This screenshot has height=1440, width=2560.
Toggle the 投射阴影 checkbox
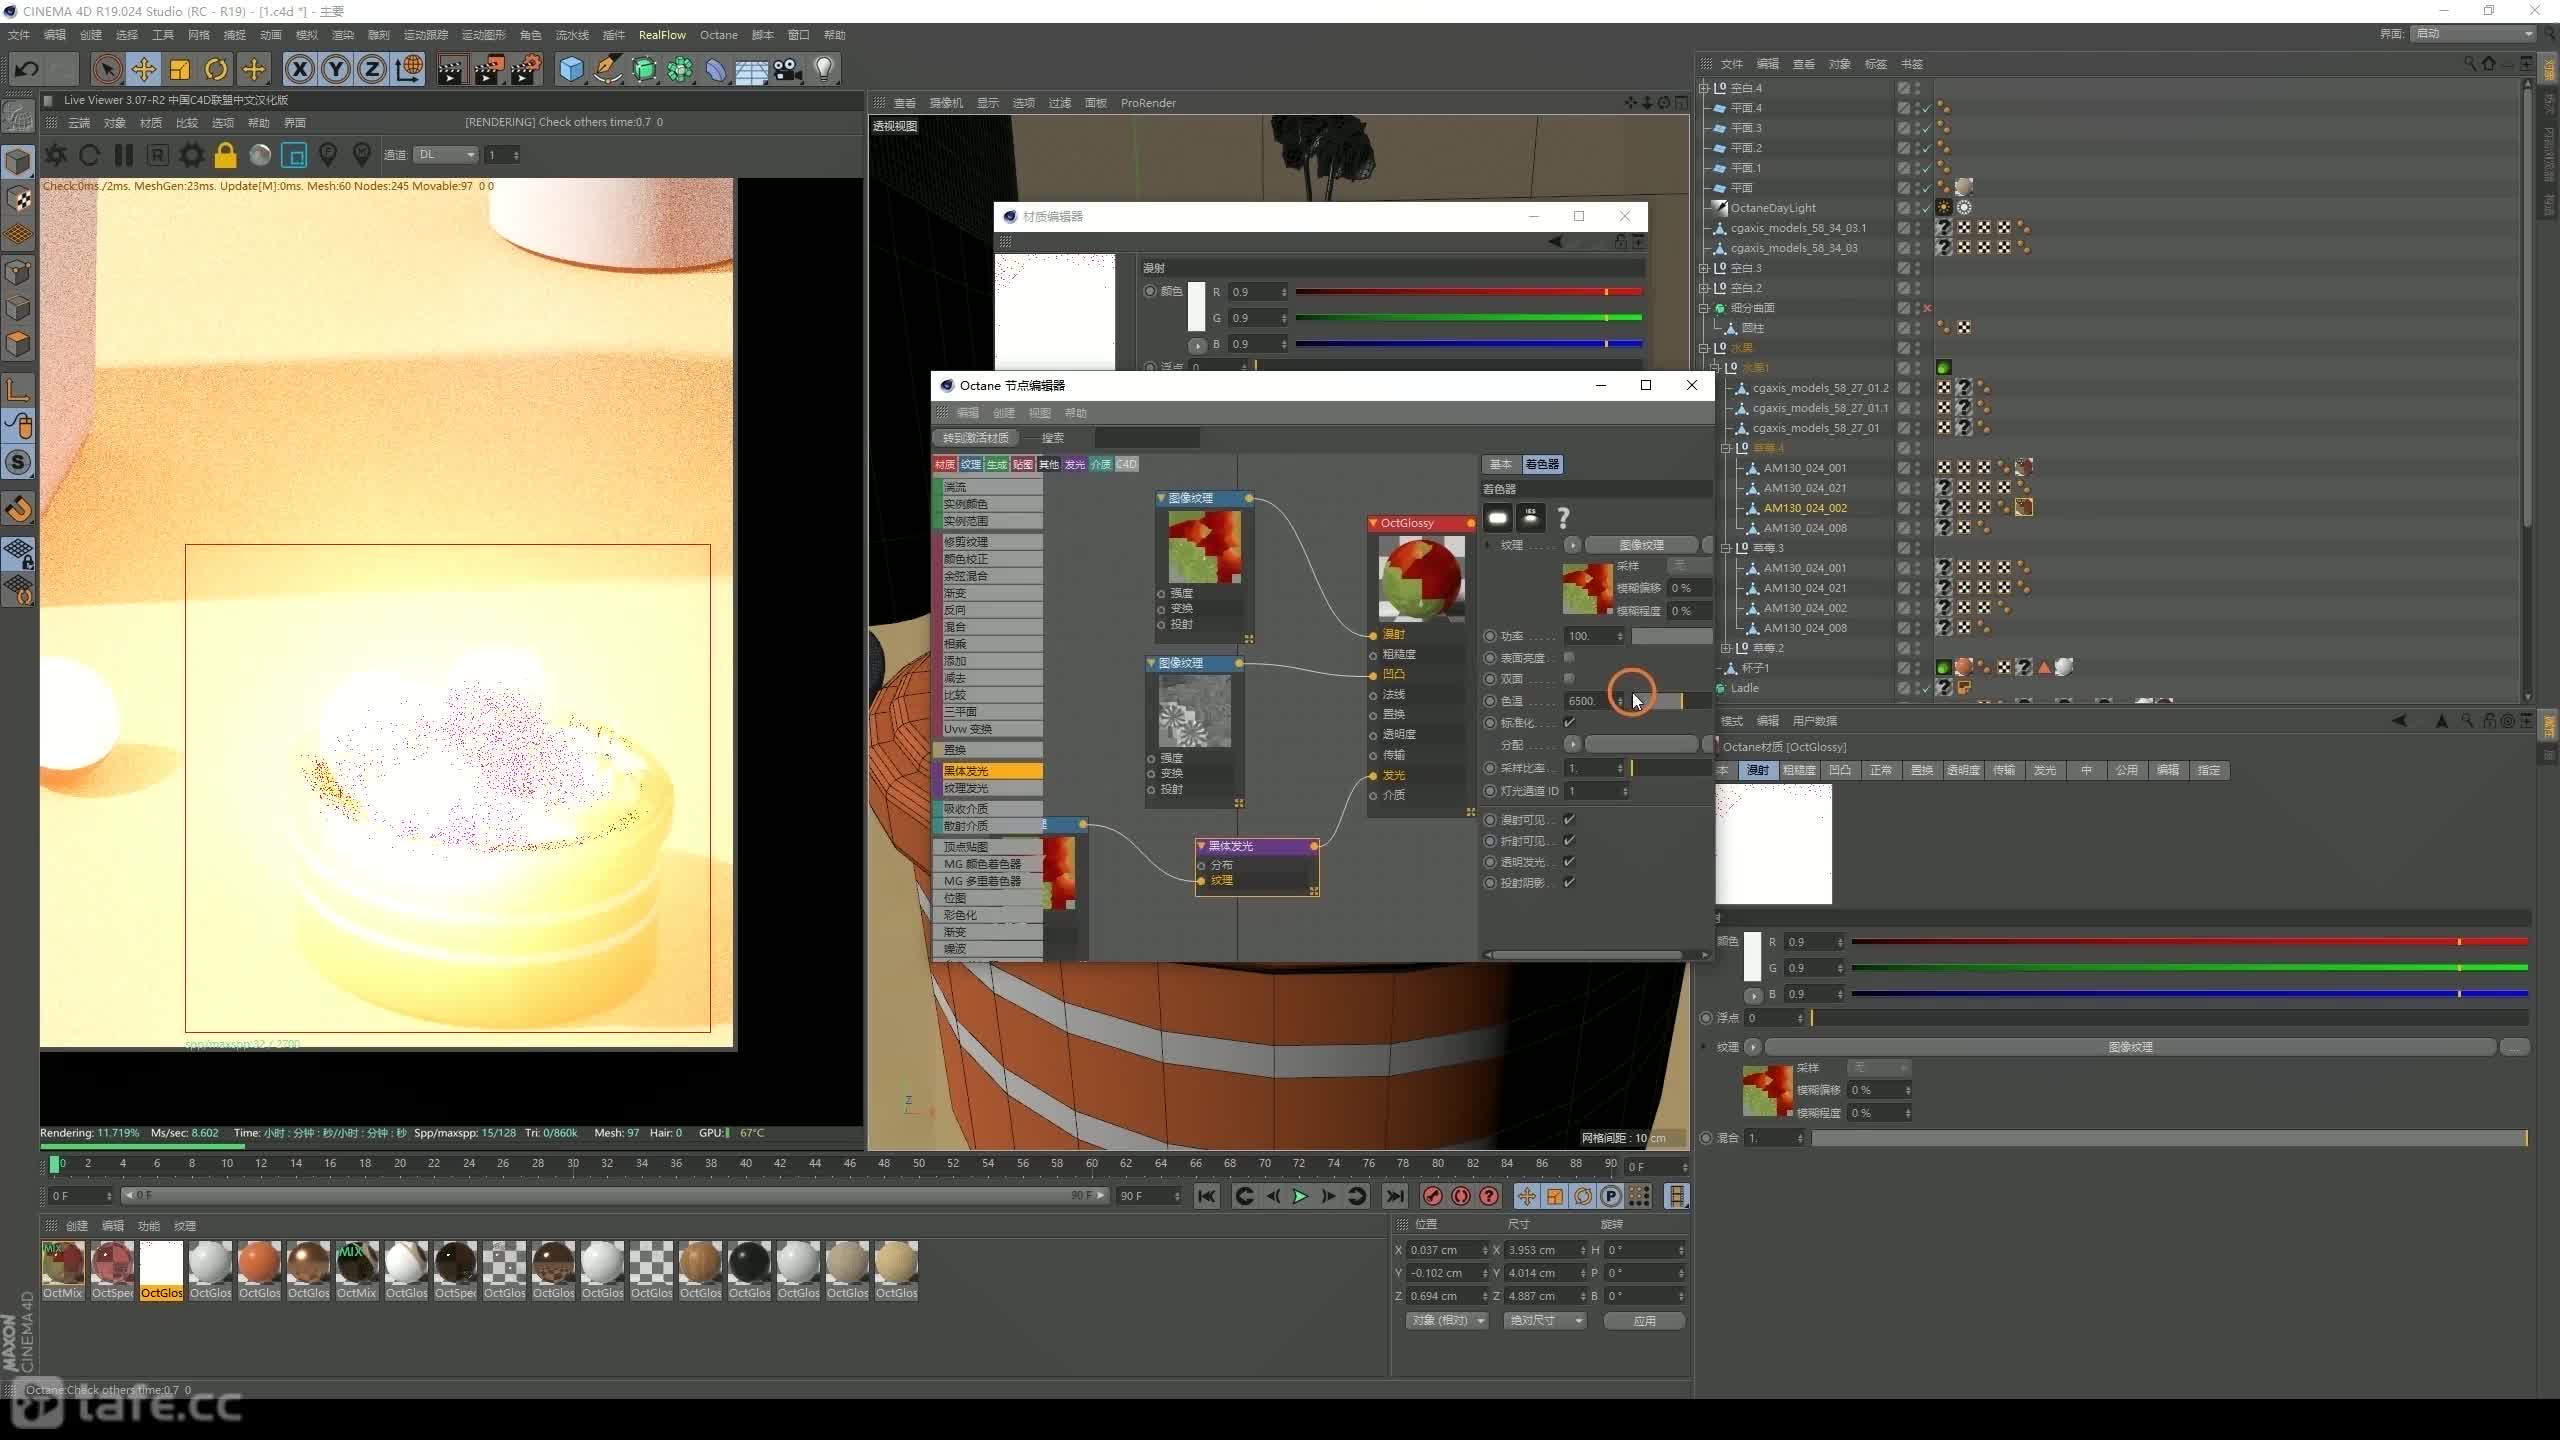[1569, 882]
